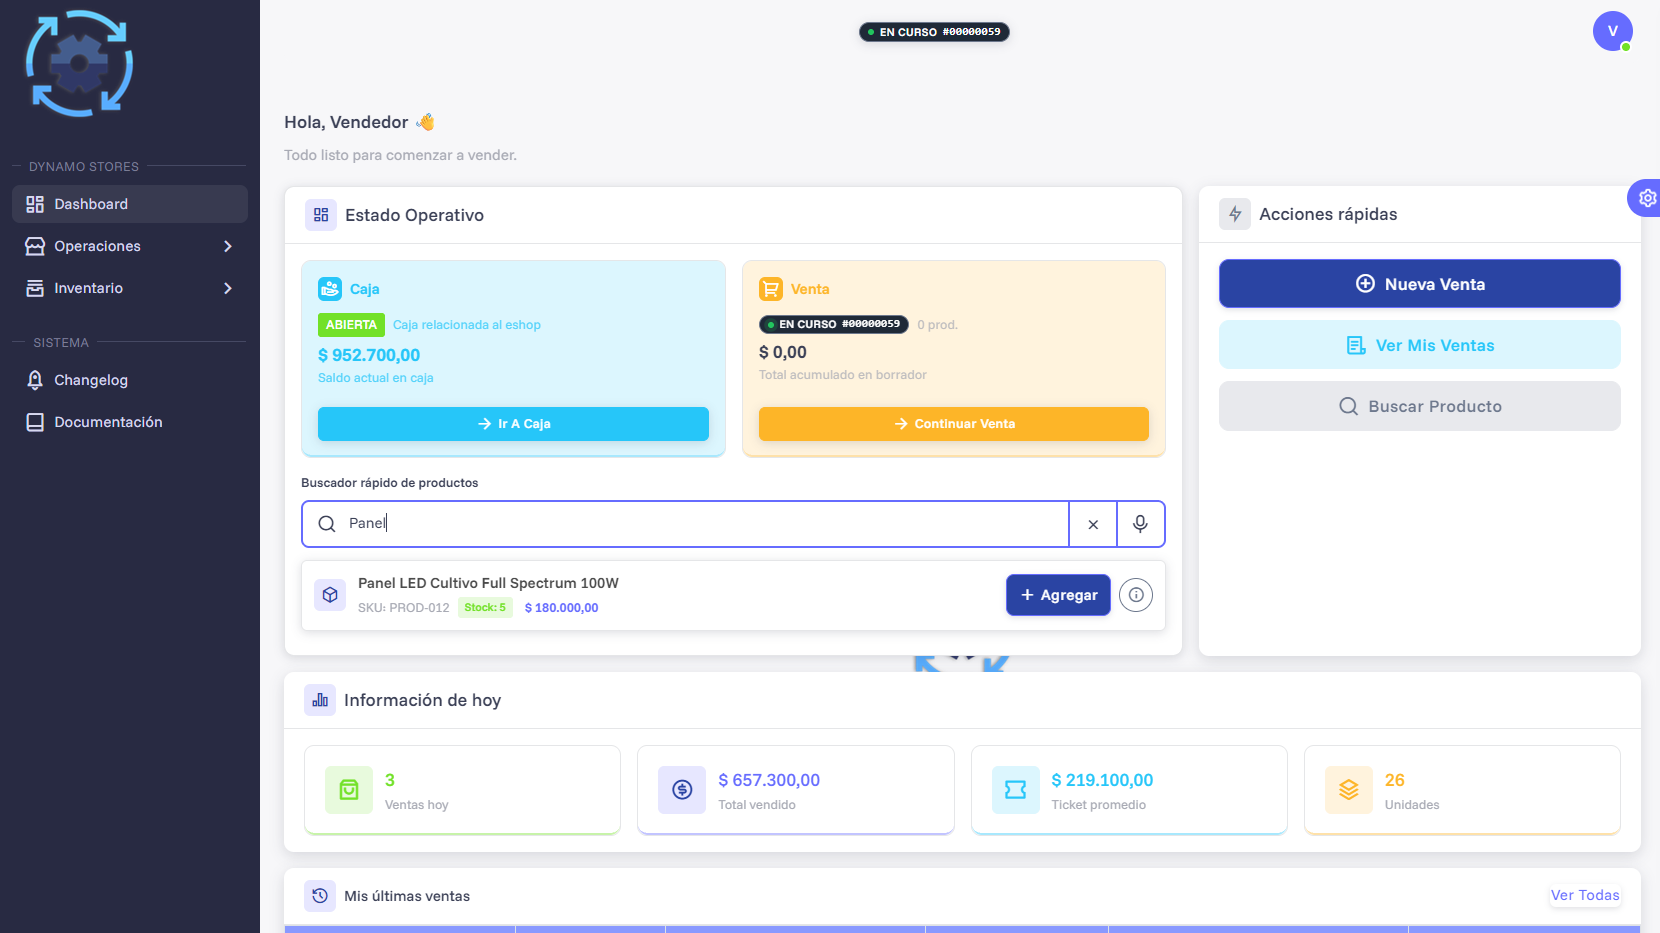Click the Nueva Venta button
The width and height of the screenshot is (1660, 933).
[x=1420, y=284]
